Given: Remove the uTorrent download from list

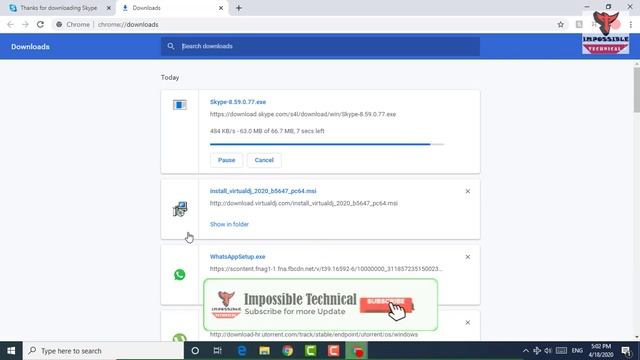Looking at the screenshot, I should 468,322.
